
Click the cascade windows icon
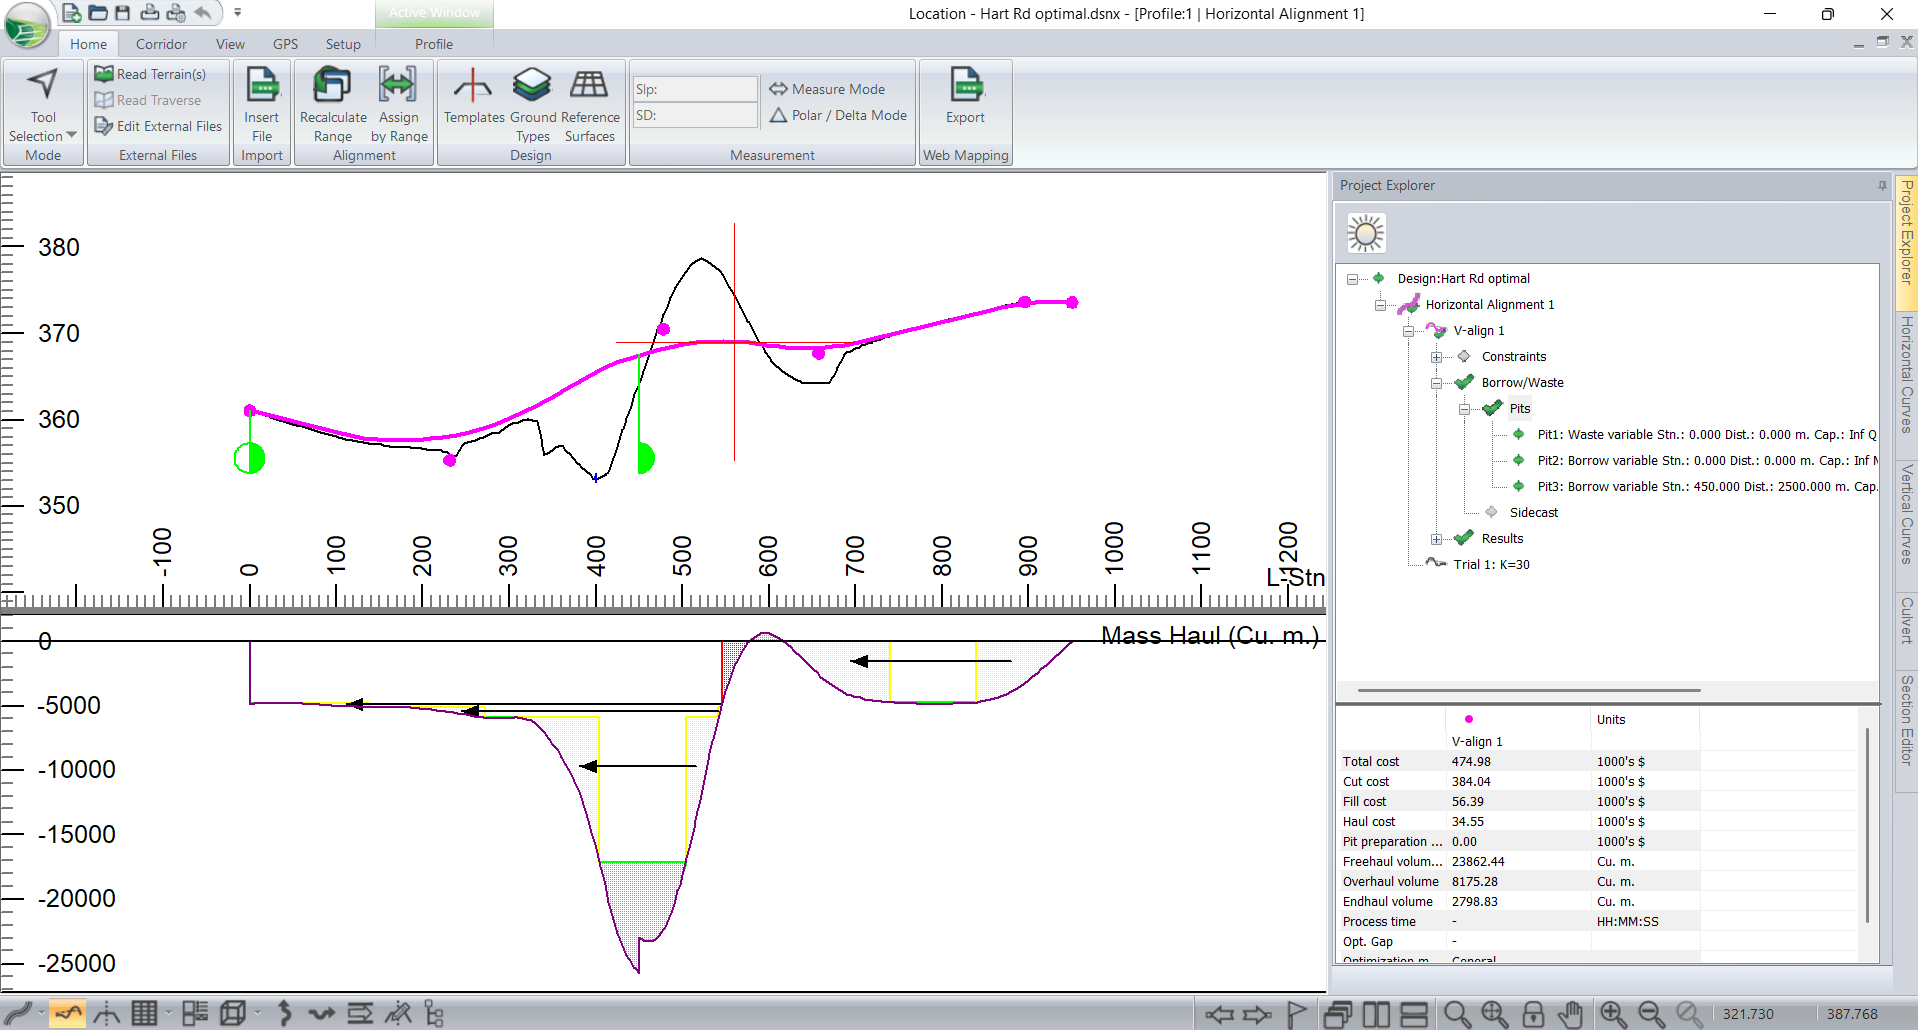pos(1338,1014)
